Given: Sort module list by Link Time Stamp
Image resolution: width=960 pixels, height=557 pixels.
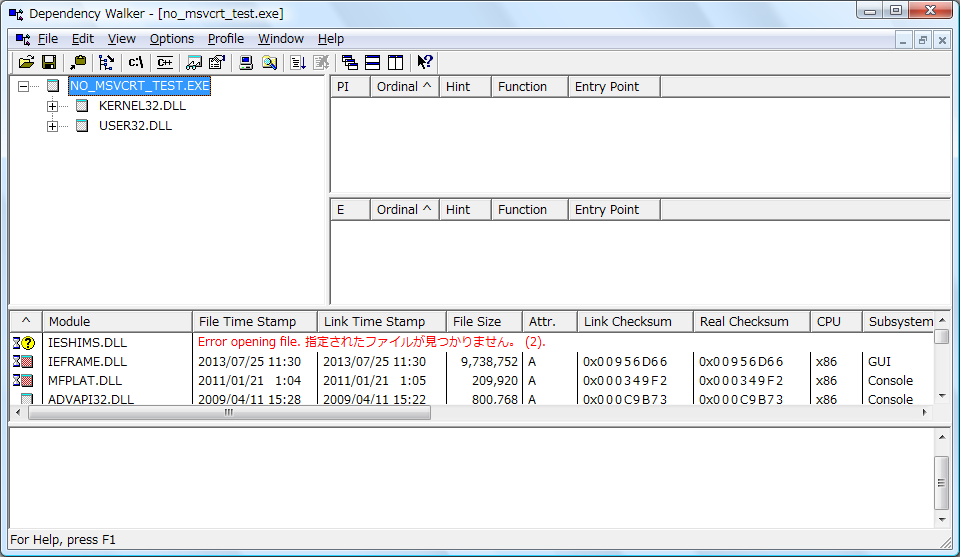Looking at the screenshot, I should pyautogui.click(x=381, y=322).
